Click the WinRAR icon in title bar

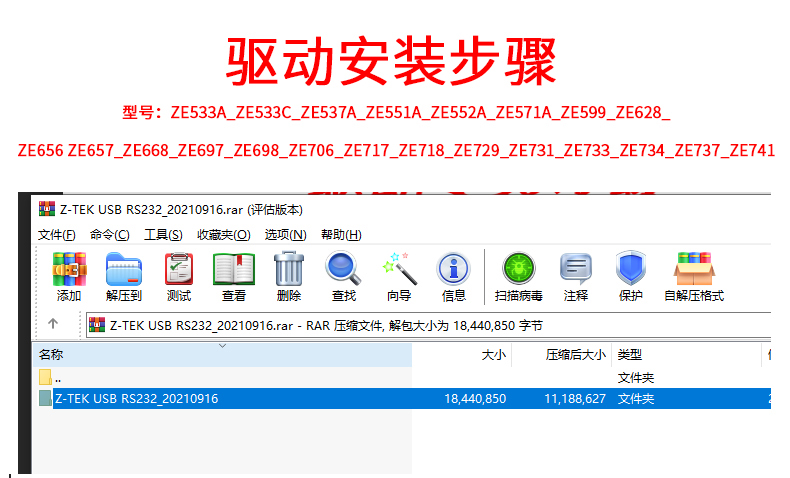47,209
